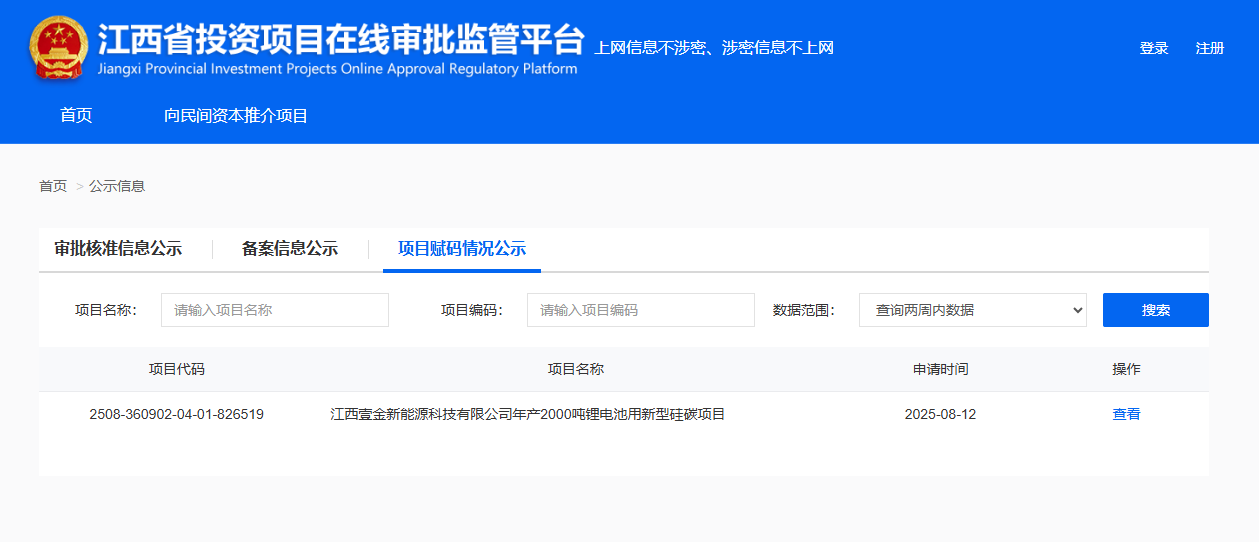
Task: Open the 数据范围 dropdown
Action: tap(973, 310)
